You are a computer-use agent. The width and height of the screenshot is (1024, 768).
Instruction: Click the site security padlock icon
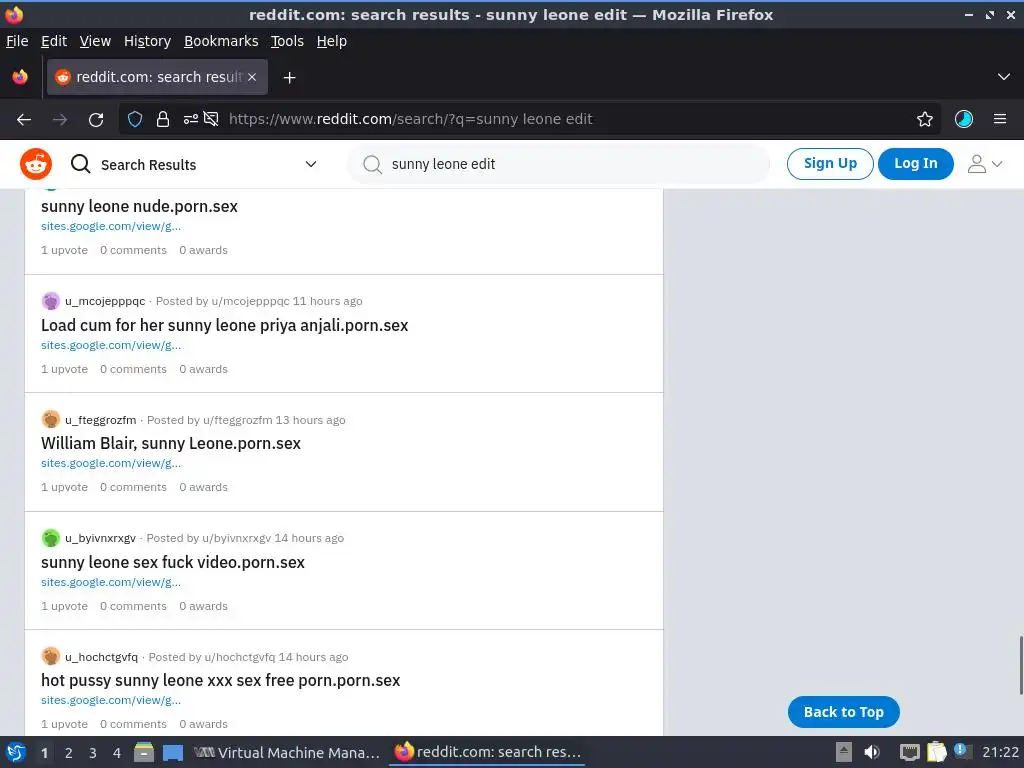(x=163, y=120)
